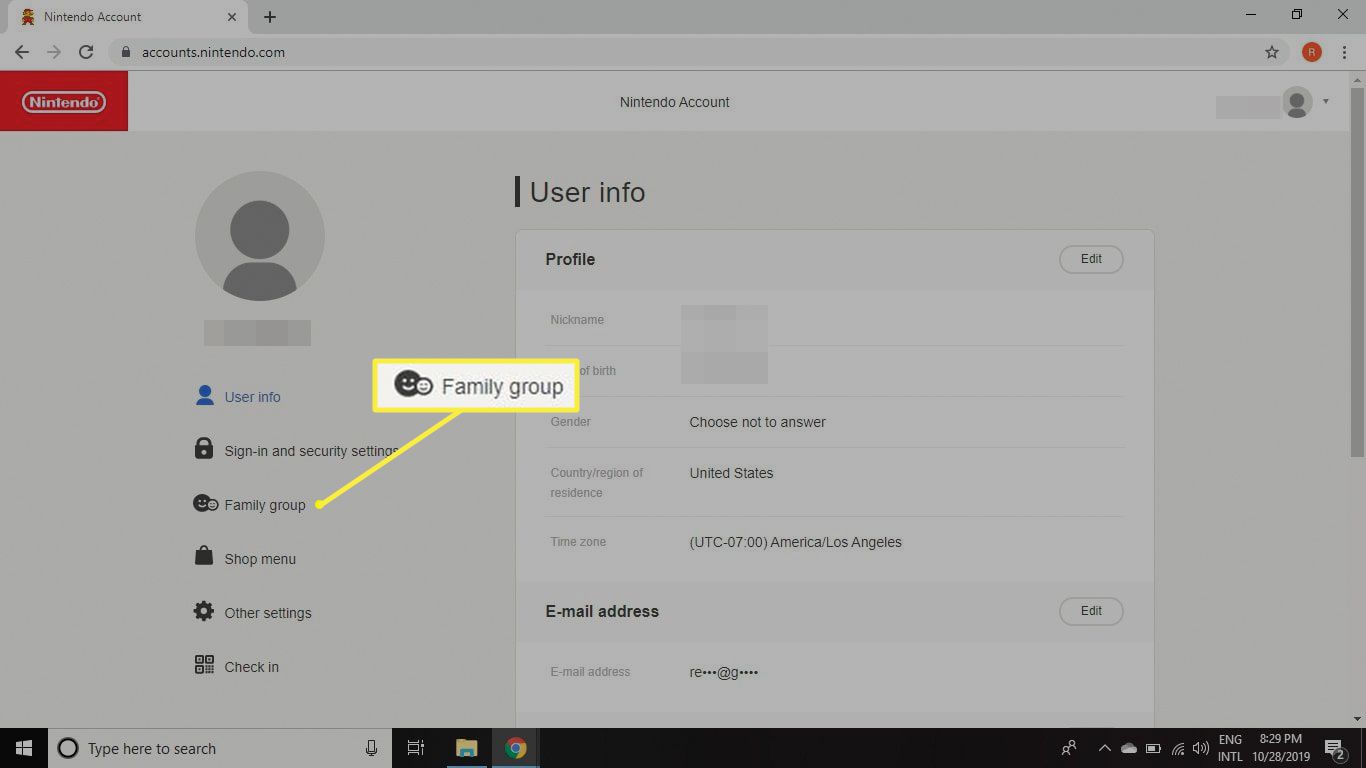Open File Explorer from the taskbar
The image size is (1366, 768).
click(466, 748)
